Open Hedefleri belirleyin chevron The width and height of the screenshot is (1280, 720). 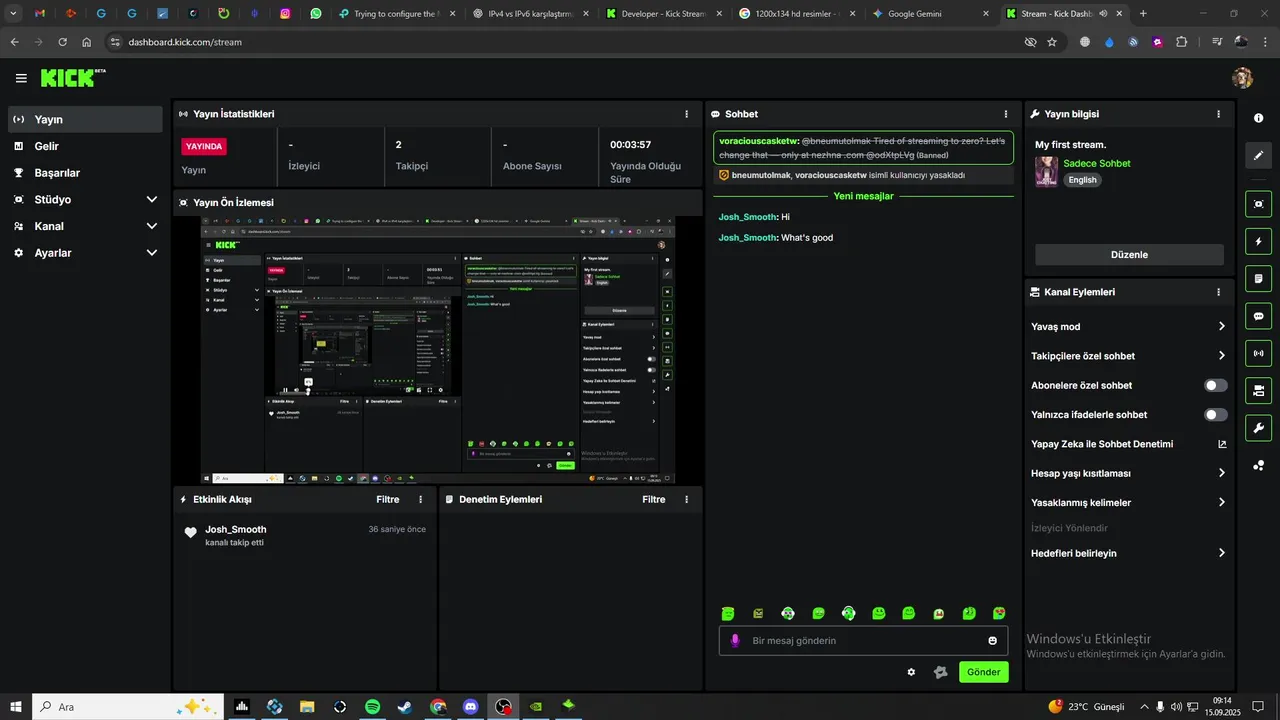(x=1222, y=553)
